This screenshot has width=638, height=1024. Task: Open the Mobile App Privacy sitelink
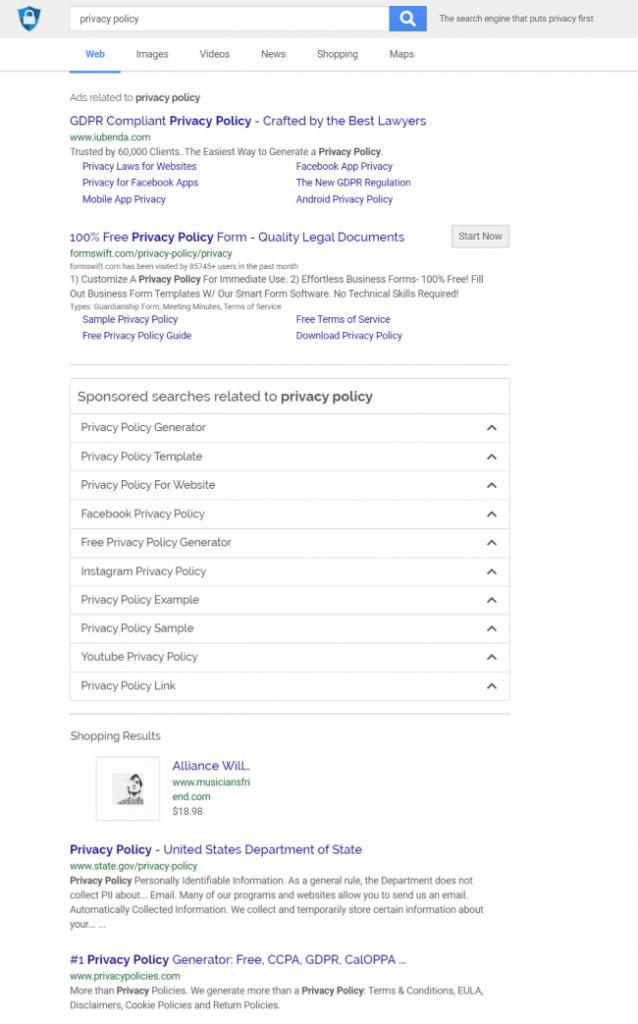point(124,199)
